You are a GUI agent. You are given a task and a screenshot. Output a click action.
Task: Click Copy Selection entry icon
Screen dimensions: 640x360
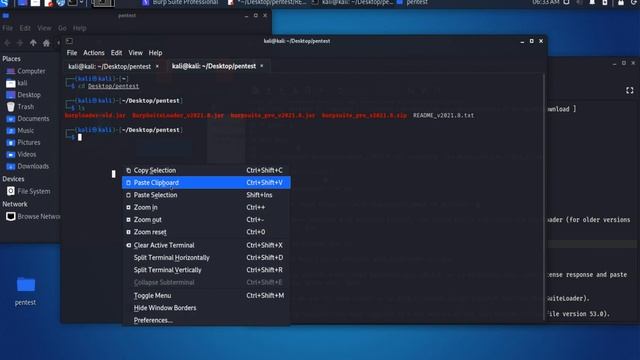[x=129, y=170]
